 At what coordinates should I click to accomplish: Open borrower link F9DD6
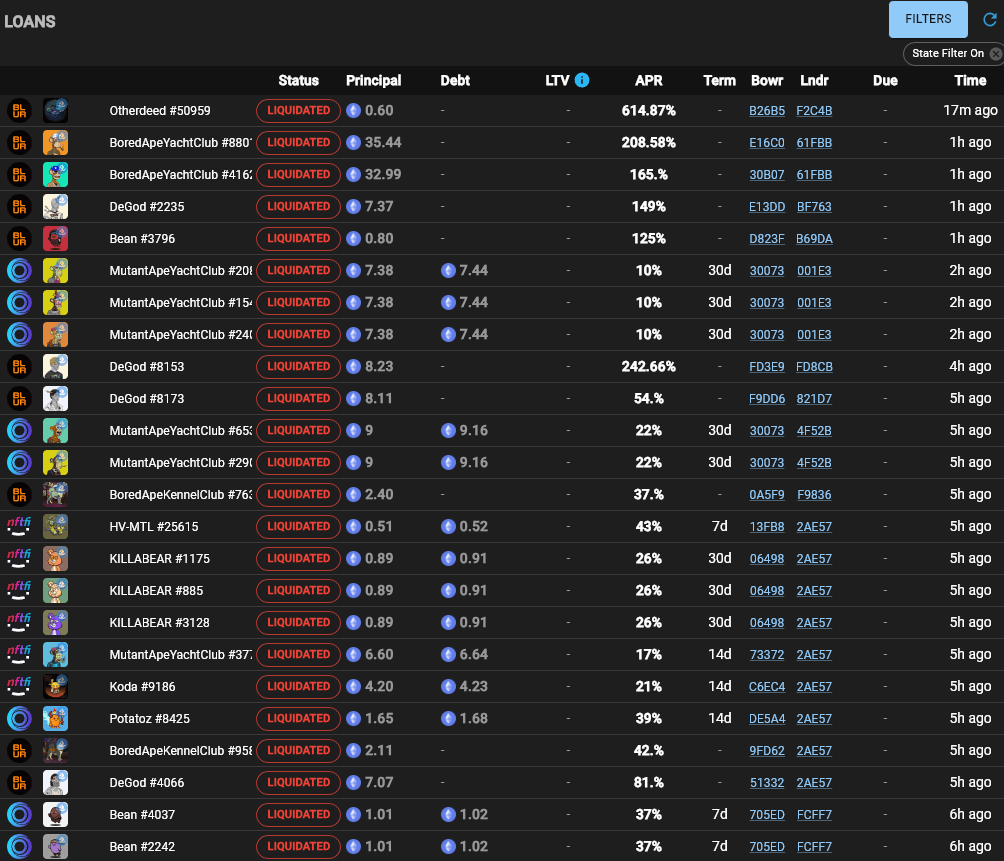[x=767, y=399]
